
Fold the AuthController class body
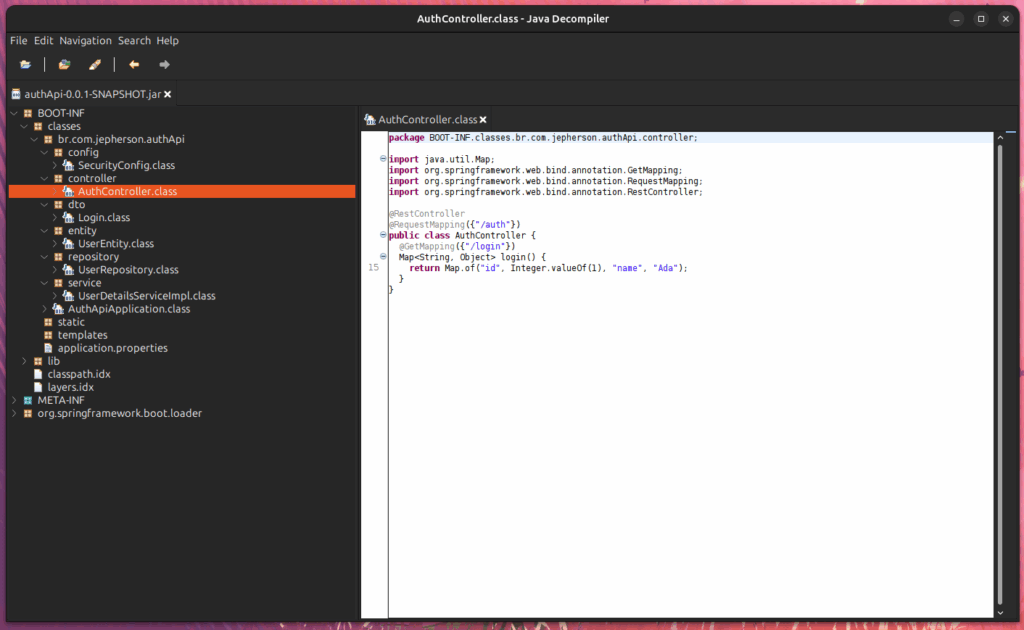coord(383,236)
